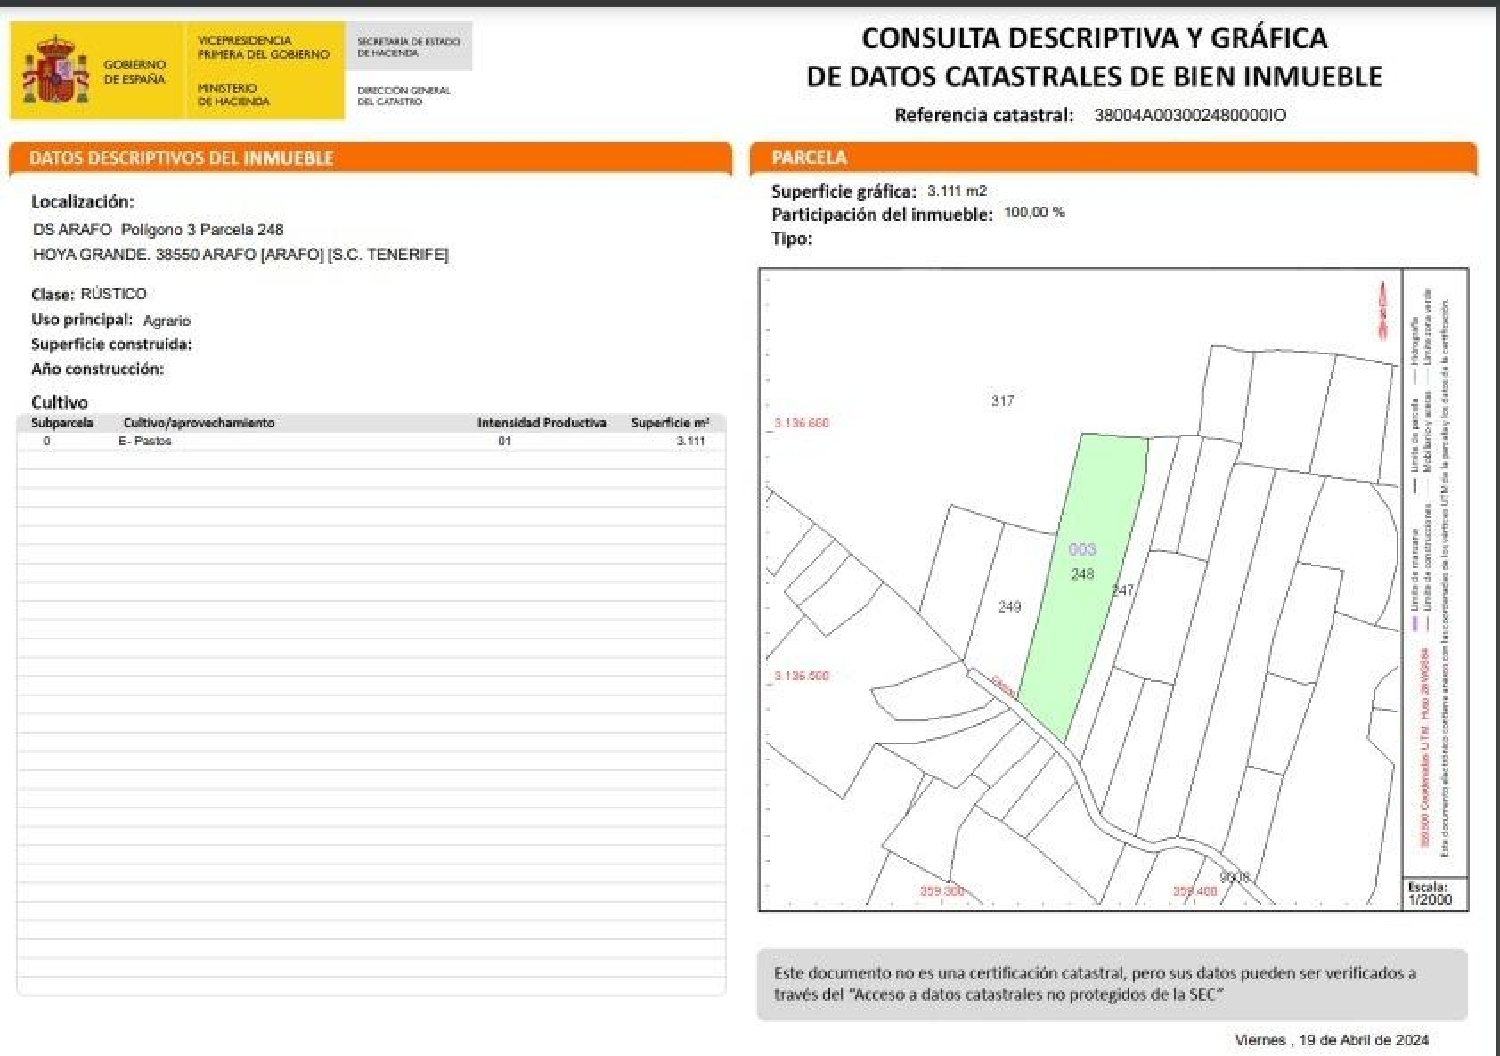1500x1056 pixels.
Task: Click the north arrow on the map
Action: pos(1384,309)
